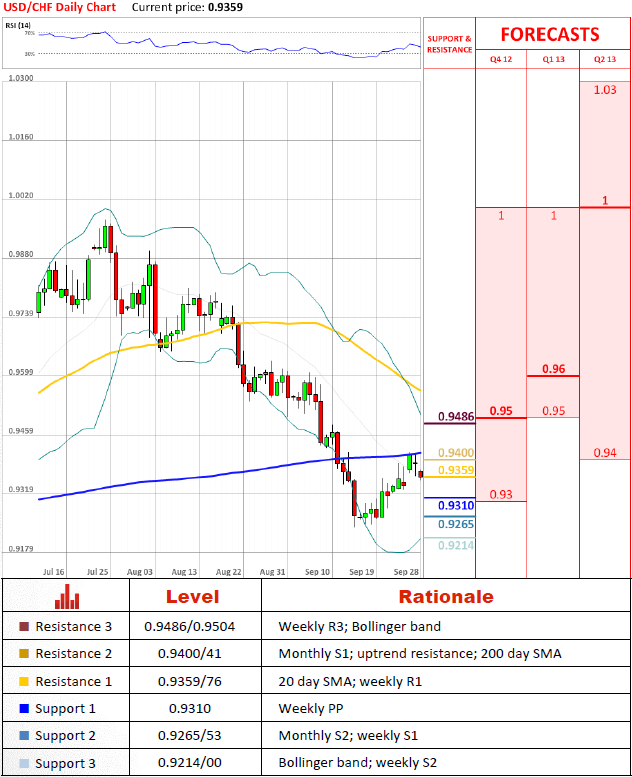Select the 0.9310 support level label
The image size is (632, 777).
[455, 506]
